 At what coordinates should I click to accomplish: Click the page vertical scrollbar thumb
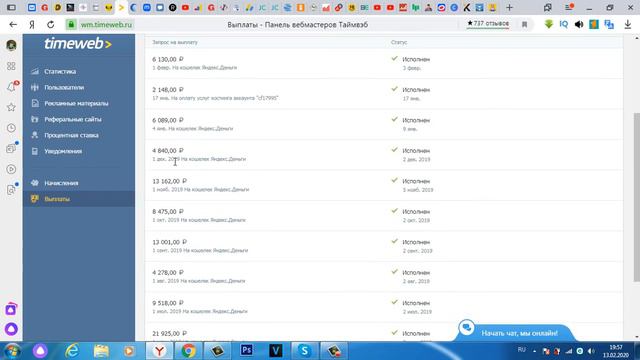pyautogui.click(x=636, y=197)
